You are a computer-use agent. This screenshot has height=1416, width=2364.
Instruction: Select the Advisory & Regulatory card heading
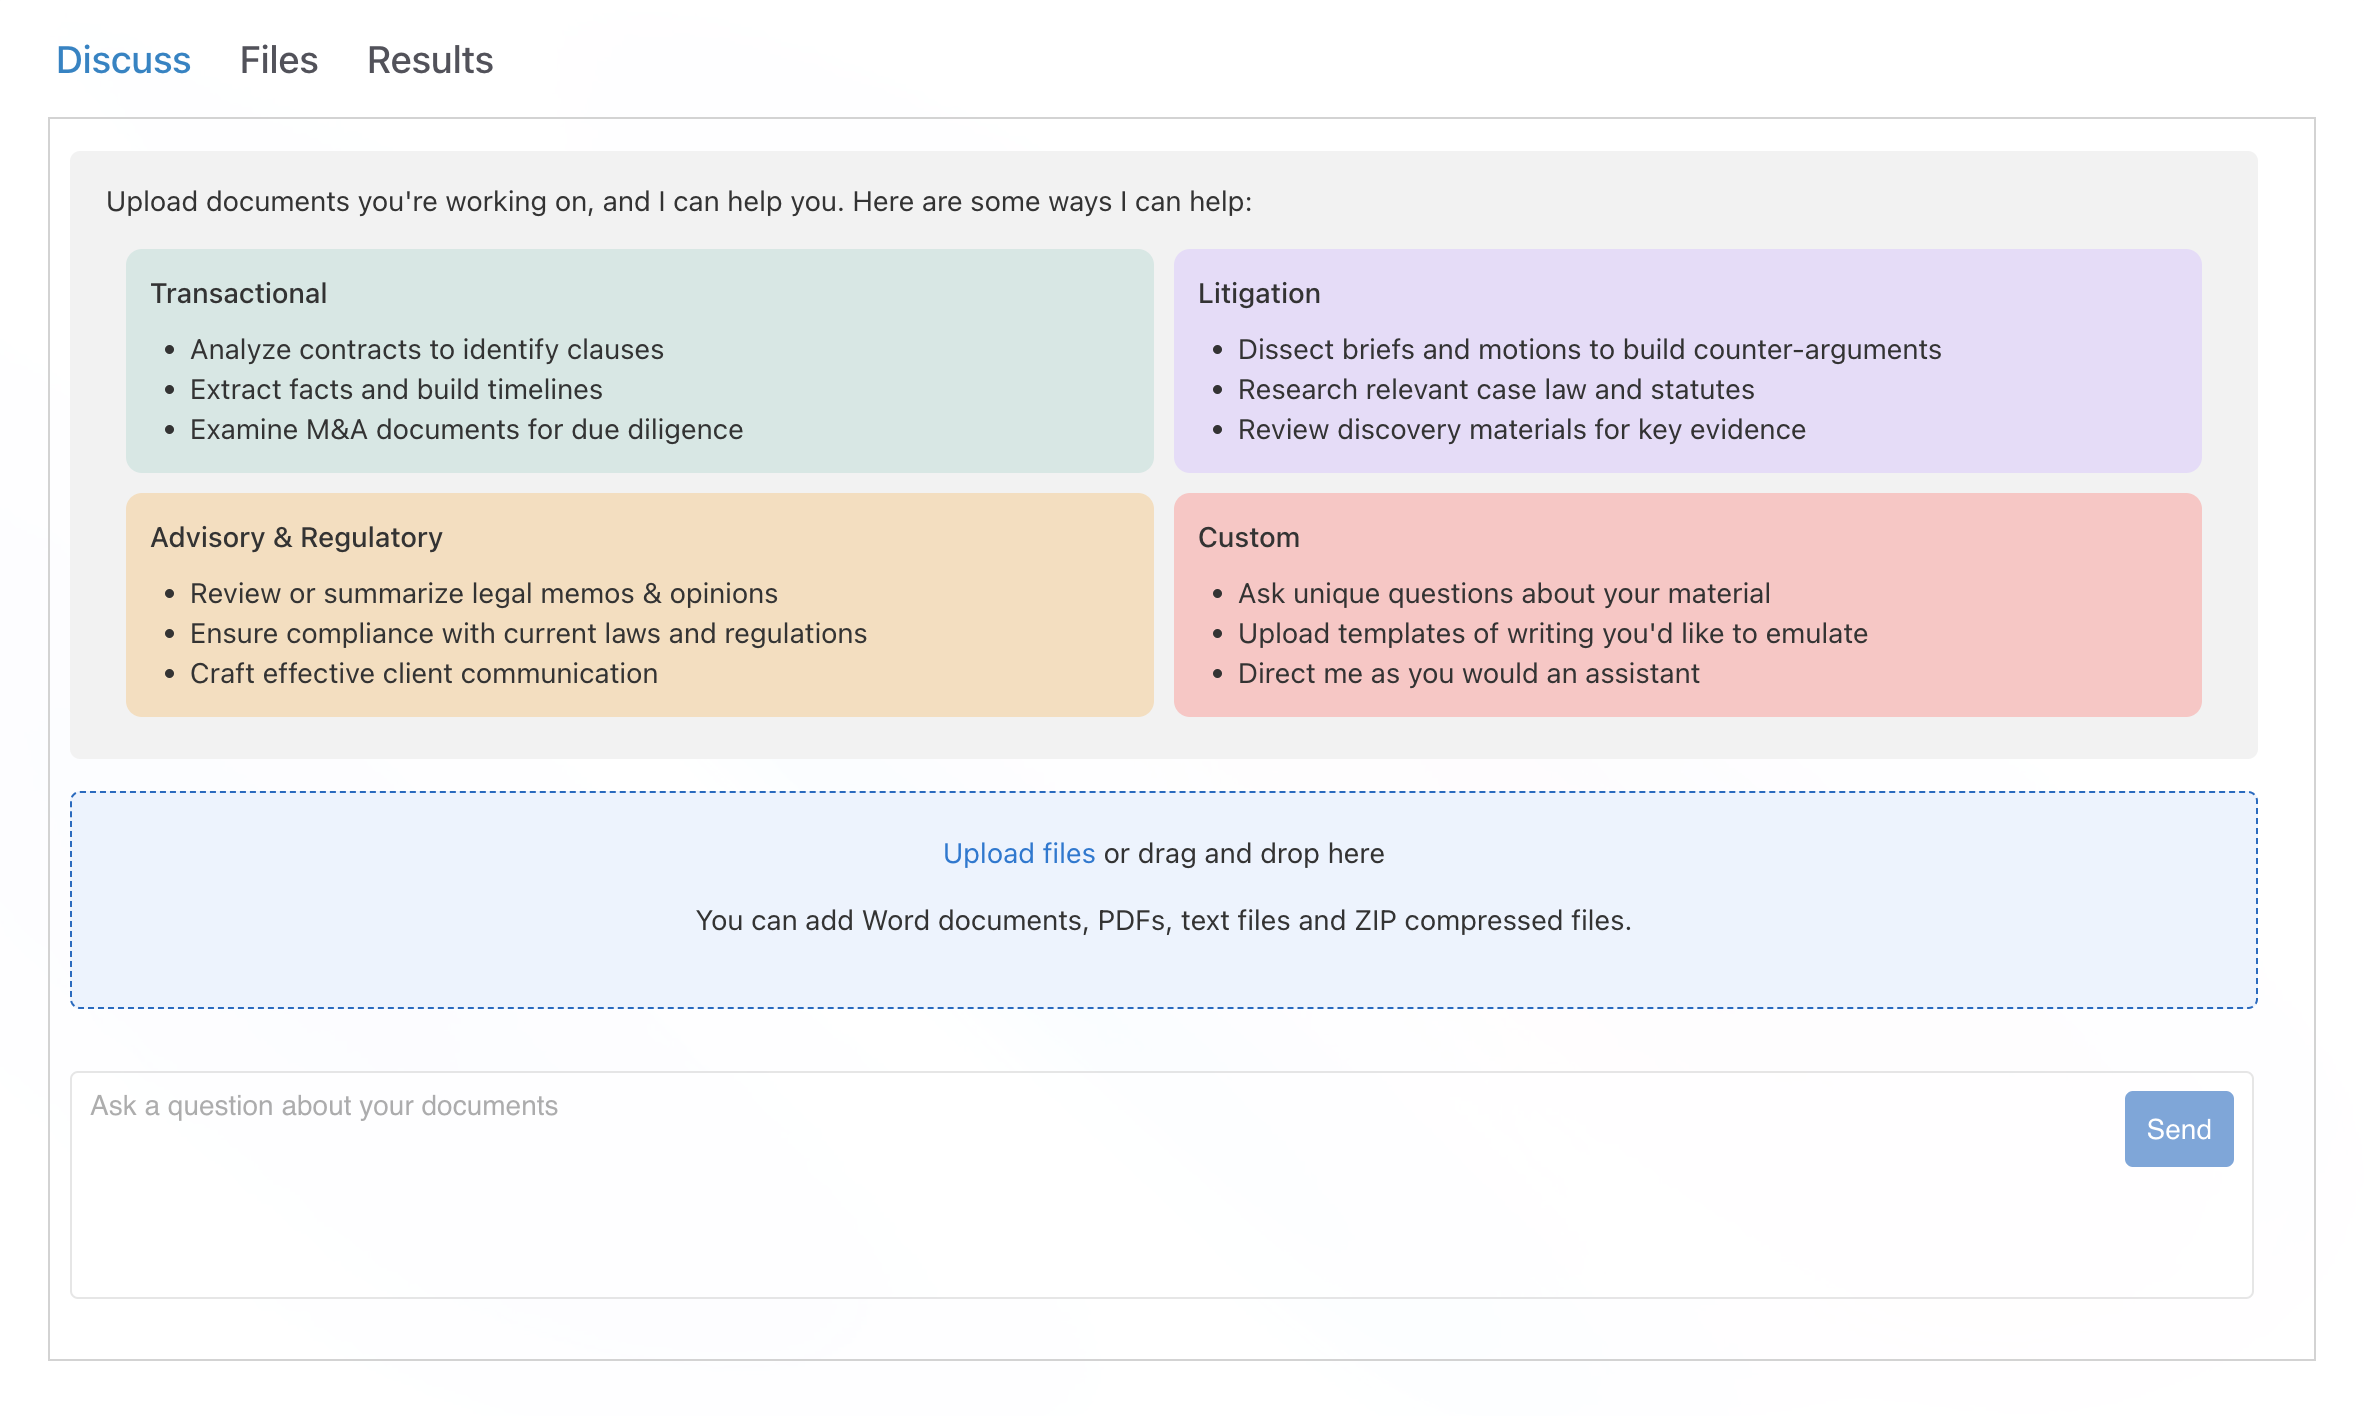click(x=296, y=537)
